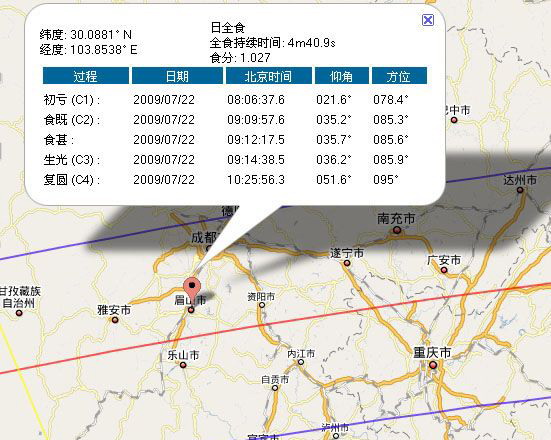Viewport: 551px width, 440px height.
Task: Click the 遂宁市 city marker
Action: point(347,263)
